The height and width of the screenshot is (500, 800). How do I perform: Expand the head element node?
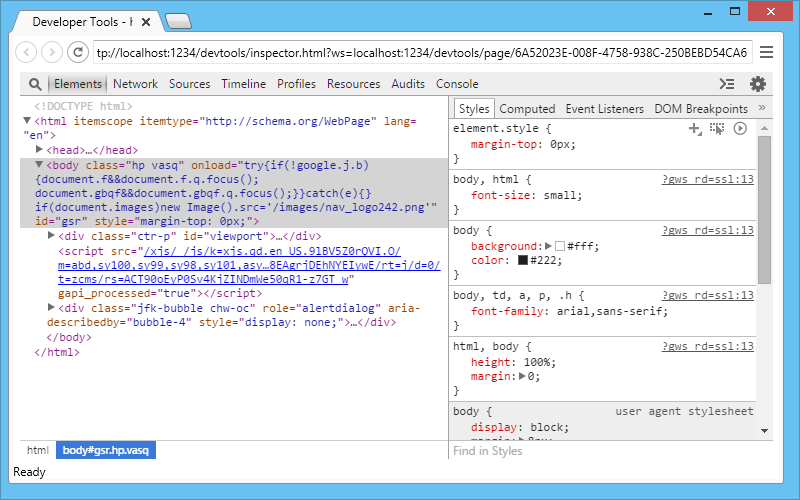click(39, 149)
